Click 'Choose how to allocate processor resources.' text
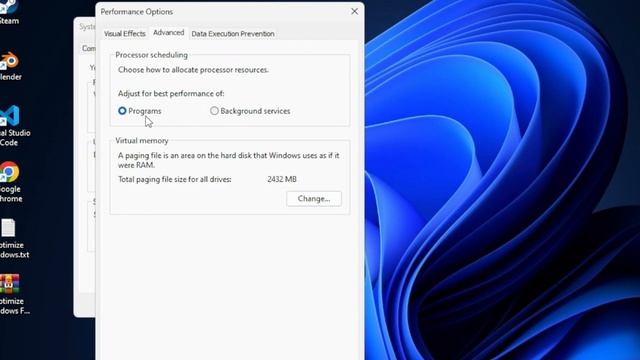Screen dimensions: 640x360 pyautogui.click(x=193, y=70)
